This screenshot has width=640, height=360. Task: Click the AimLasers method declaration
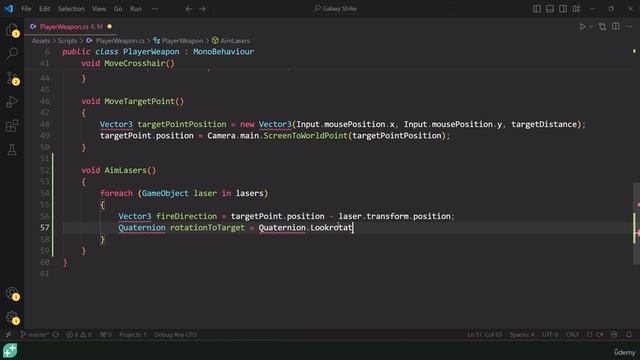[118, 170]
